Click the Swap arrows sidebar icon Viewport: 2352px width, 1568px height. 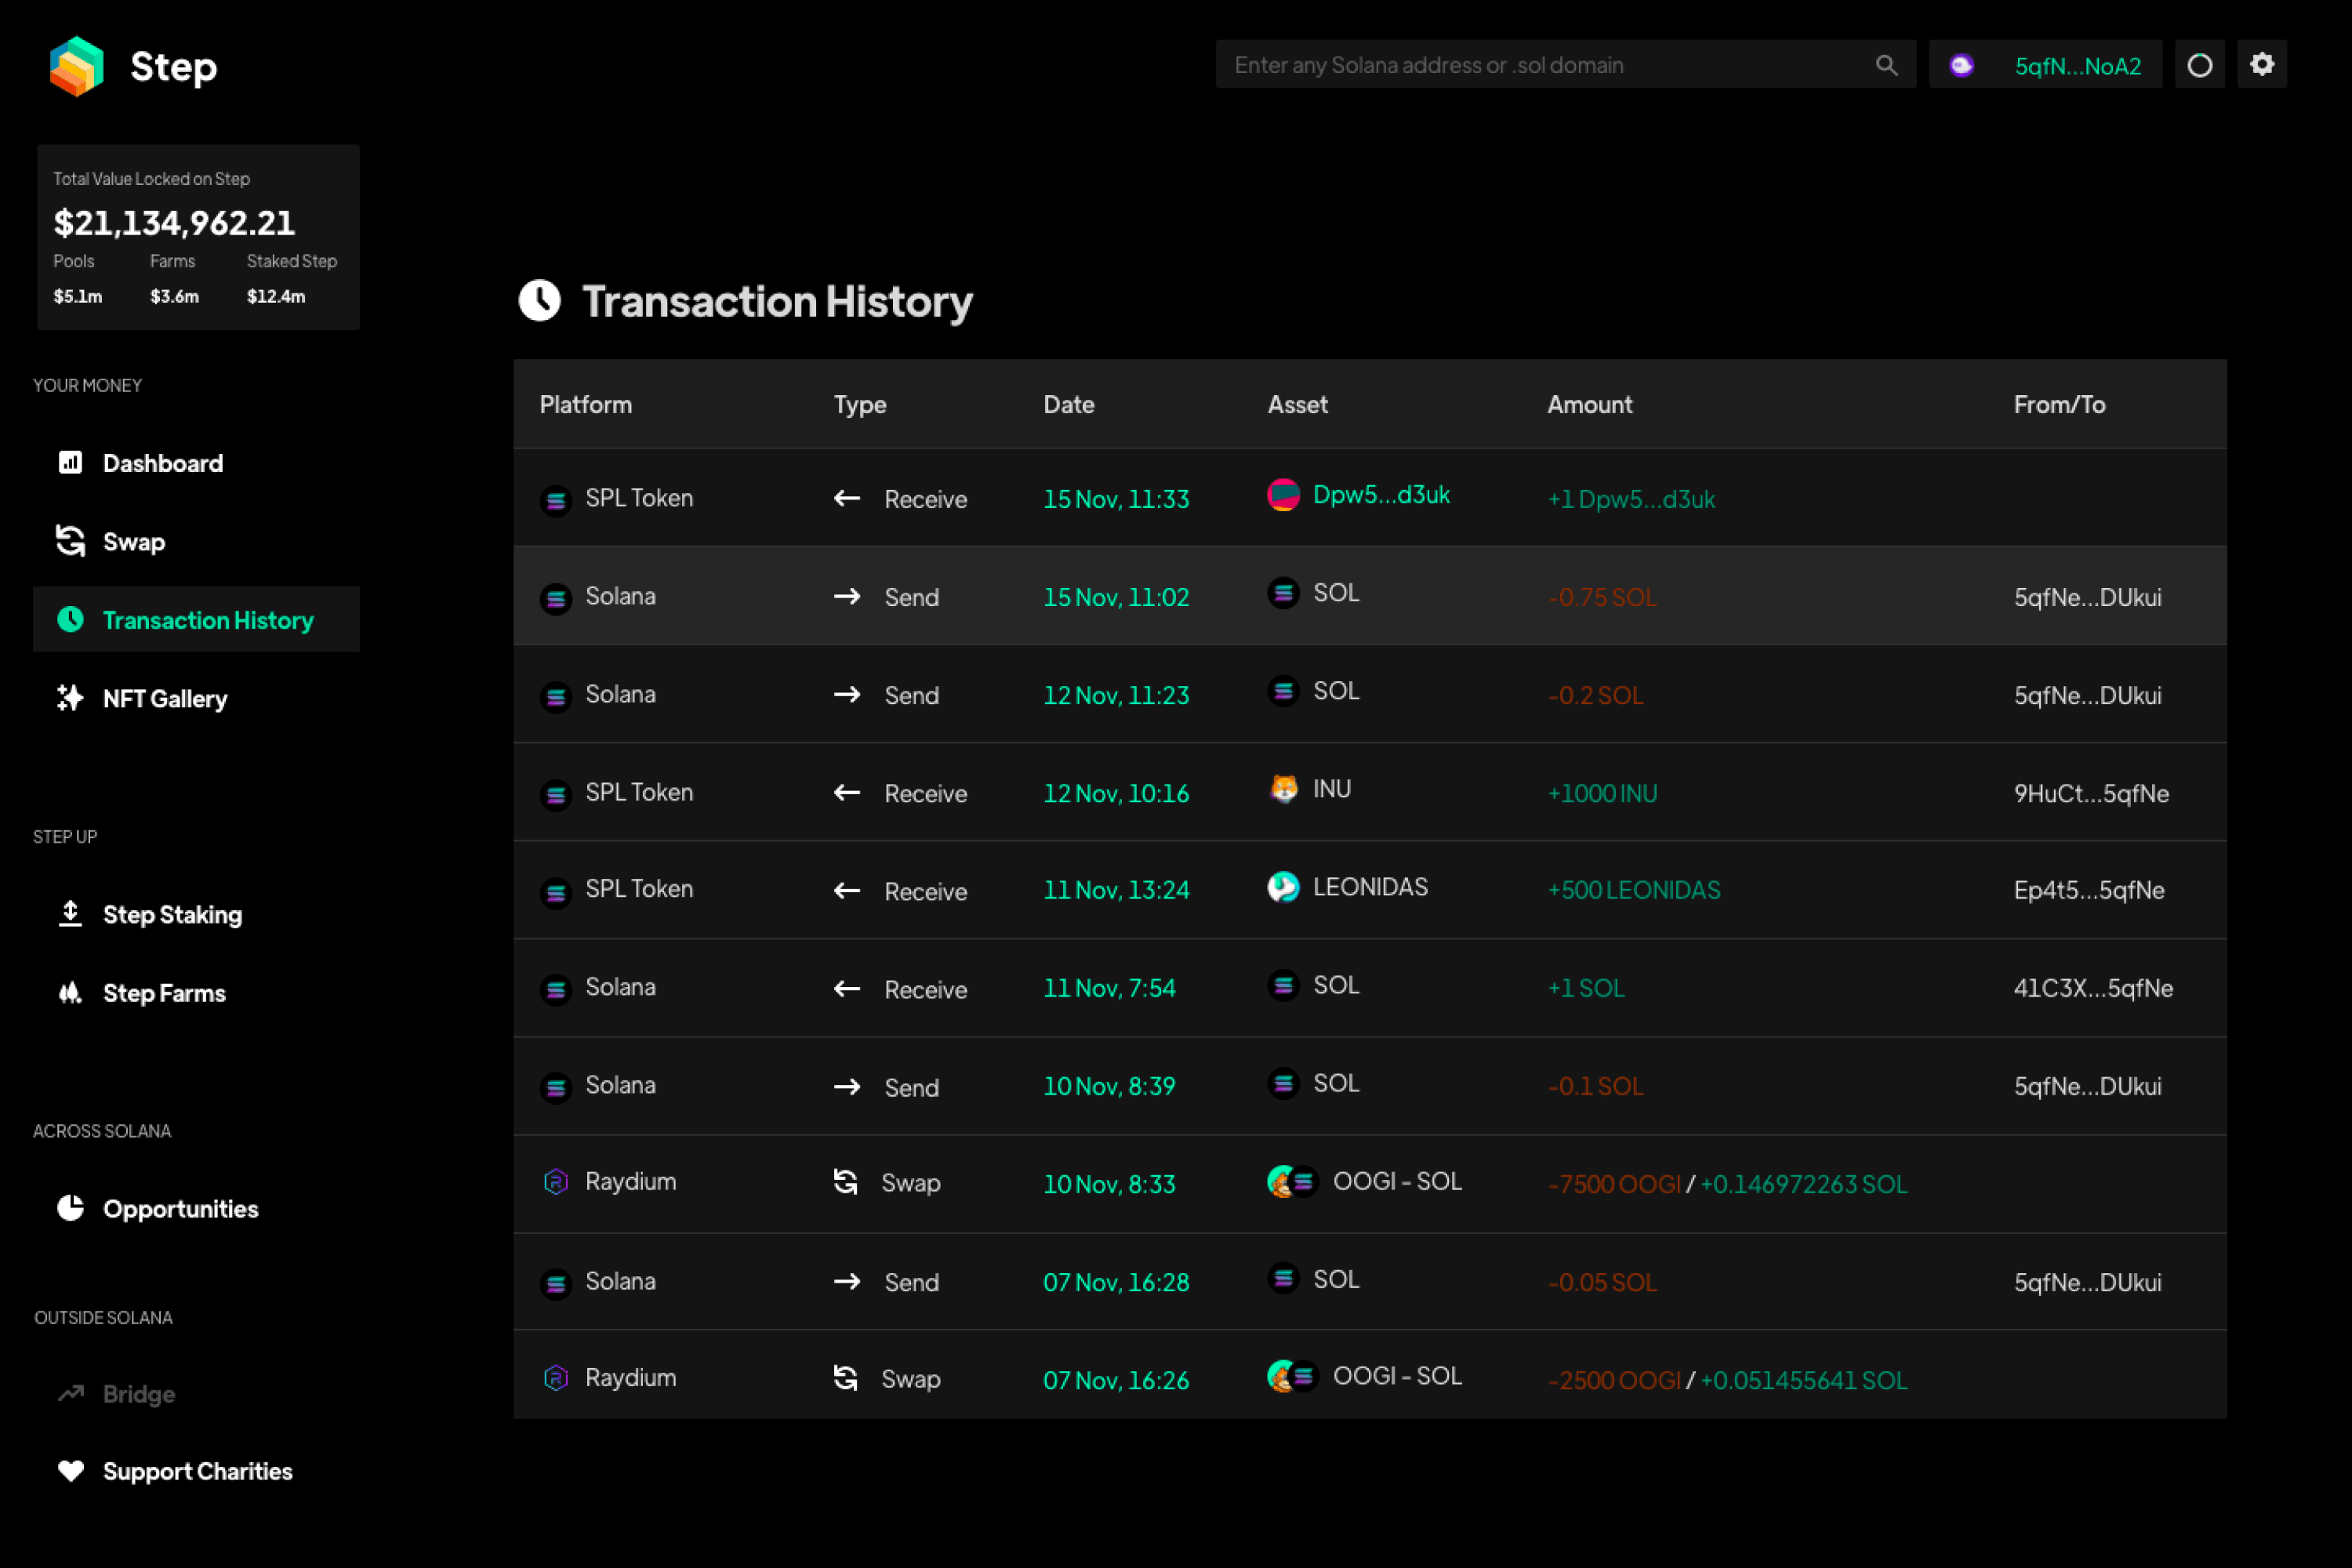click(x=70, y=541)
